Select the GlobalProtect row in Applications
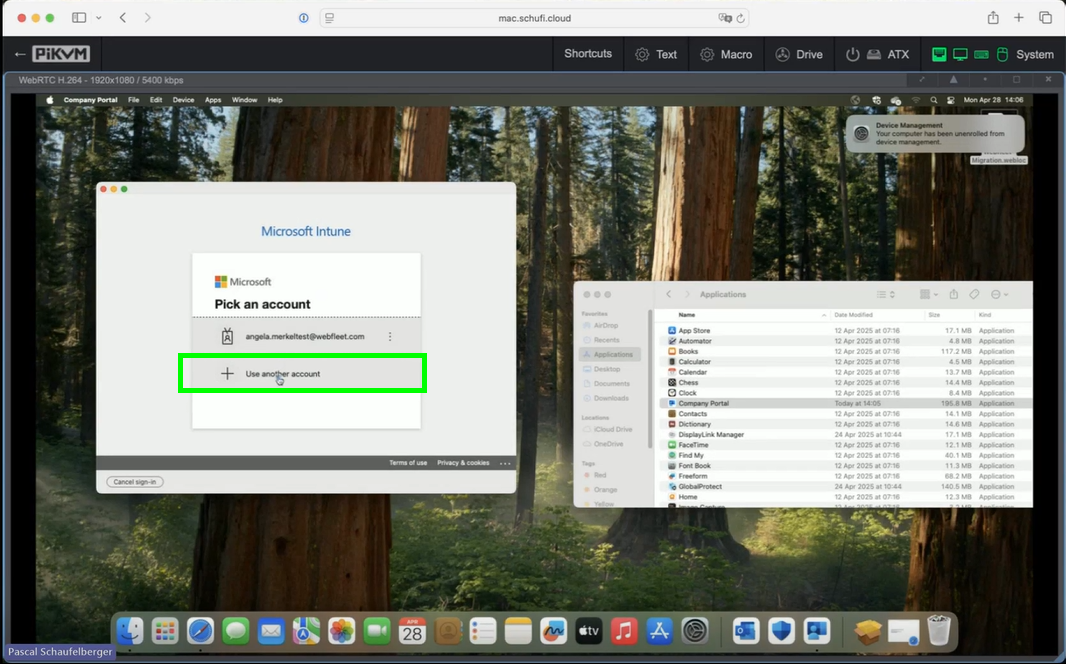 [846, 487]
